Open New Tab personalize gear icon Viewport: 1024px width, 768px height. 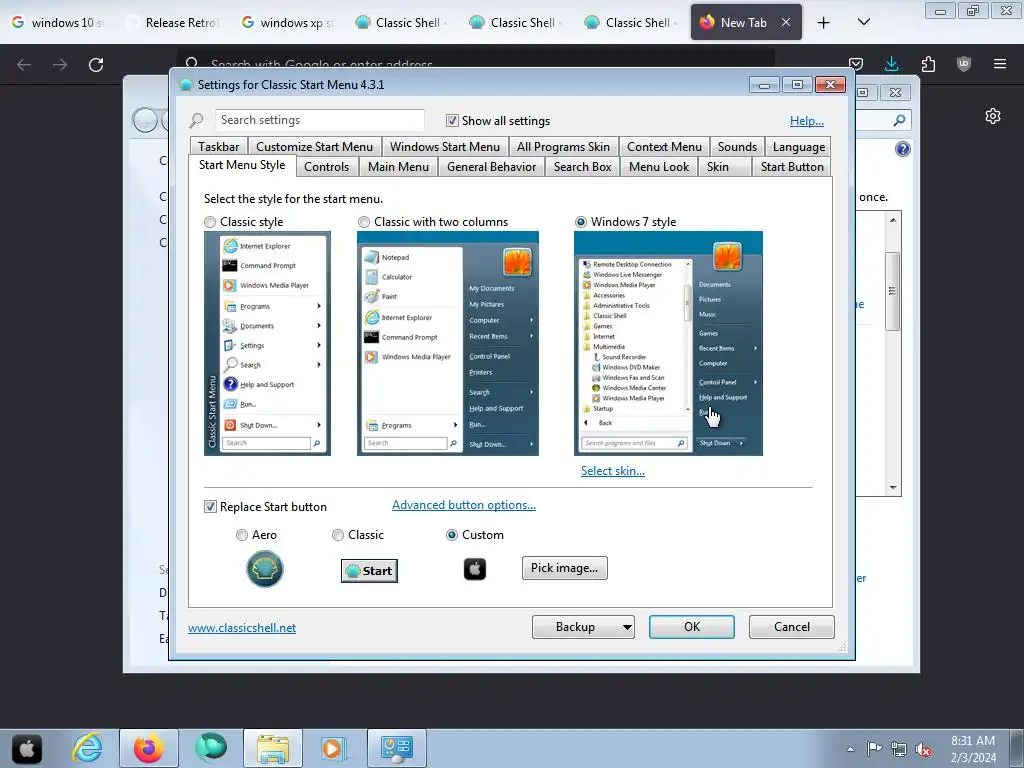(993, 116)
